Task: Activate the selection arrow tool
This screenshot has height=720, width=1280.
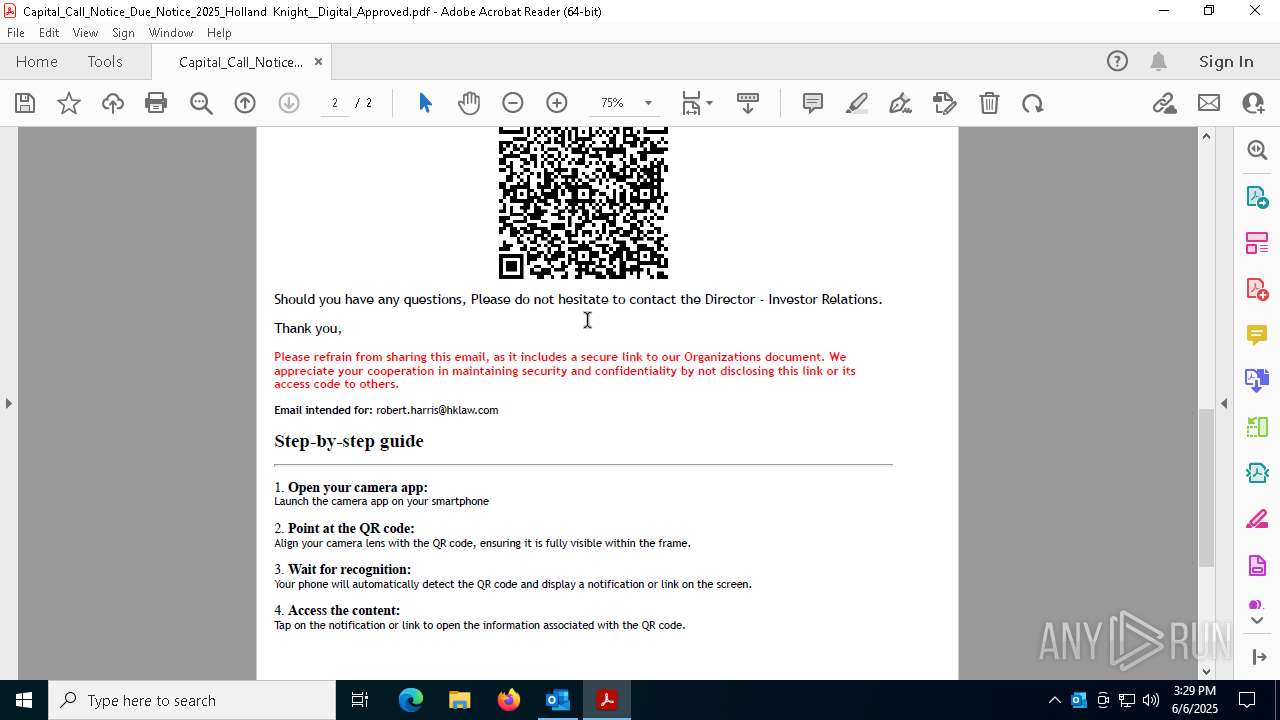Action: (425, 103)
